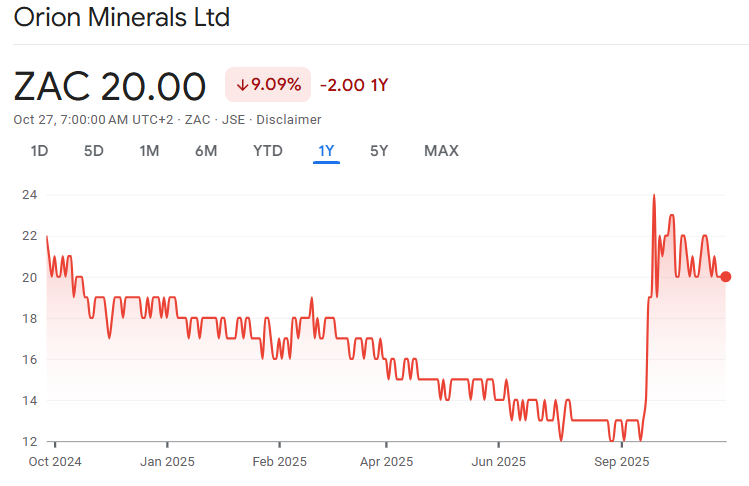The height and width of the screenshot is (486, 749).
Task: Click the Jun 2025 axis label
Action: (498, 462)
